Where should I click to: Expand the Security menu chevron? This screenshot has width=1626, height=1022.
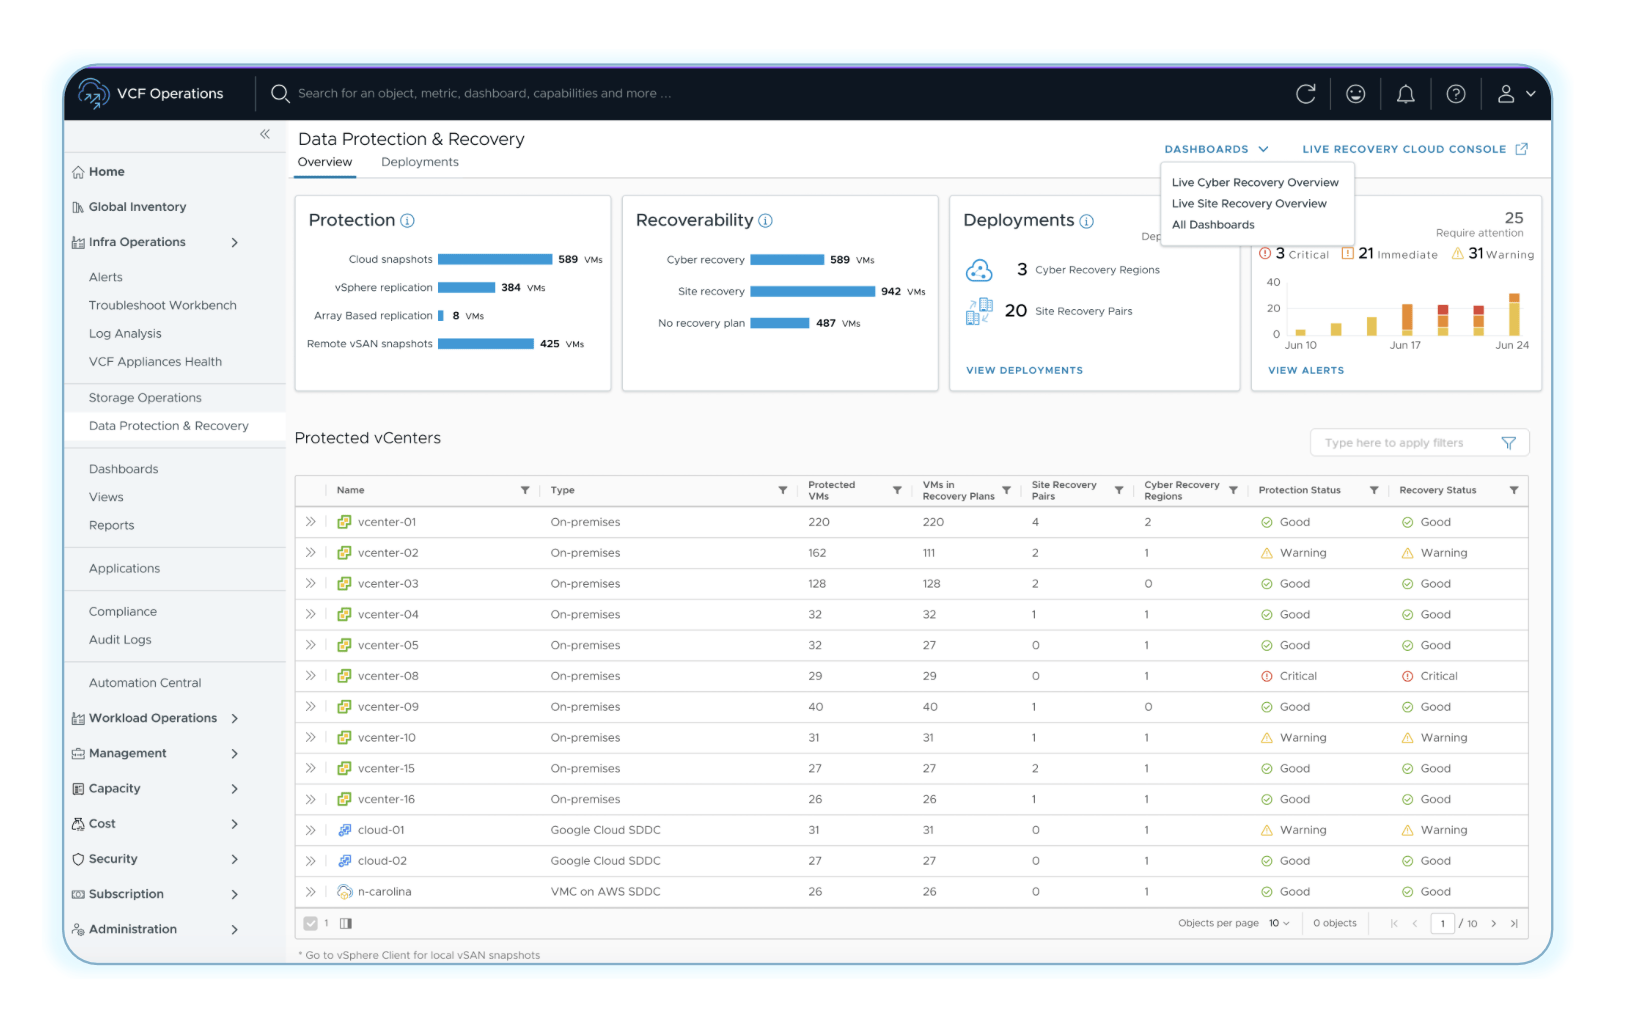tap(235, 859)
